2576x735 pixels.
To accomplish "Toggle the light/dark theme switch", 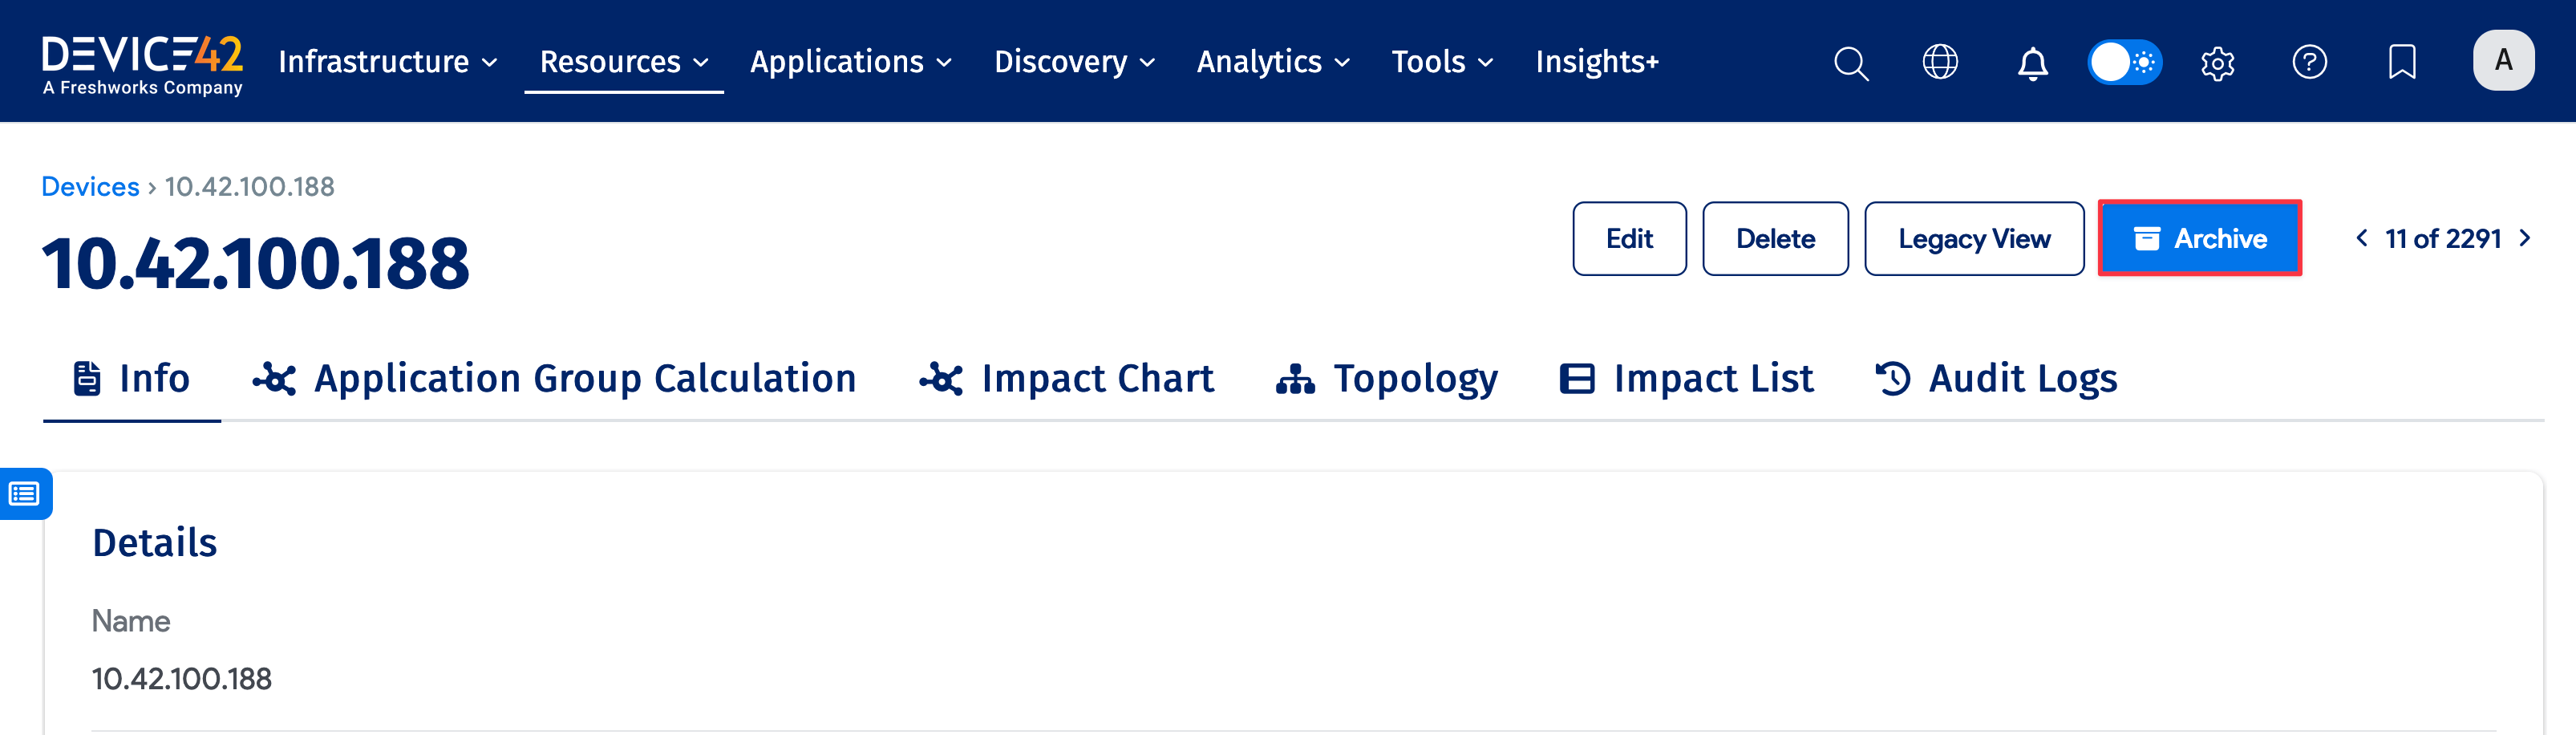I will pyautogui.click(x=2124, y=62).
